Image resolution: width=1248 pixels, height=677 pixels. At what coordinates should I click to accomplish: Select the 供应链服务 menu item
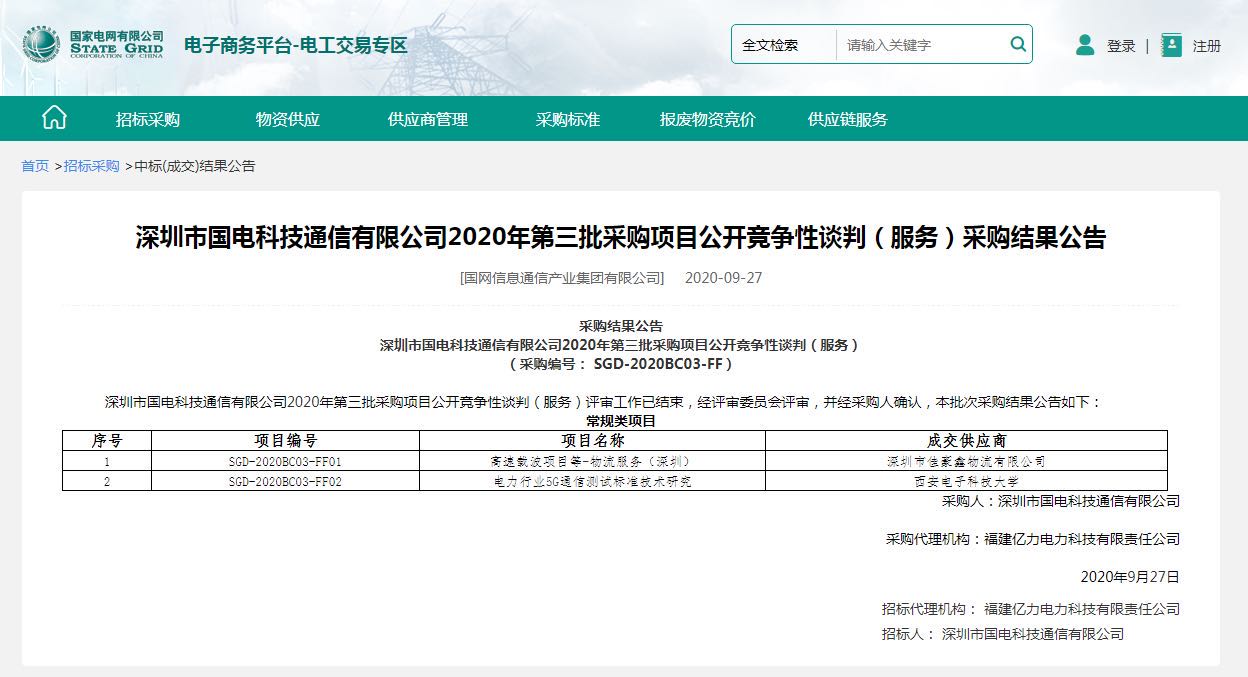[848, 119]
